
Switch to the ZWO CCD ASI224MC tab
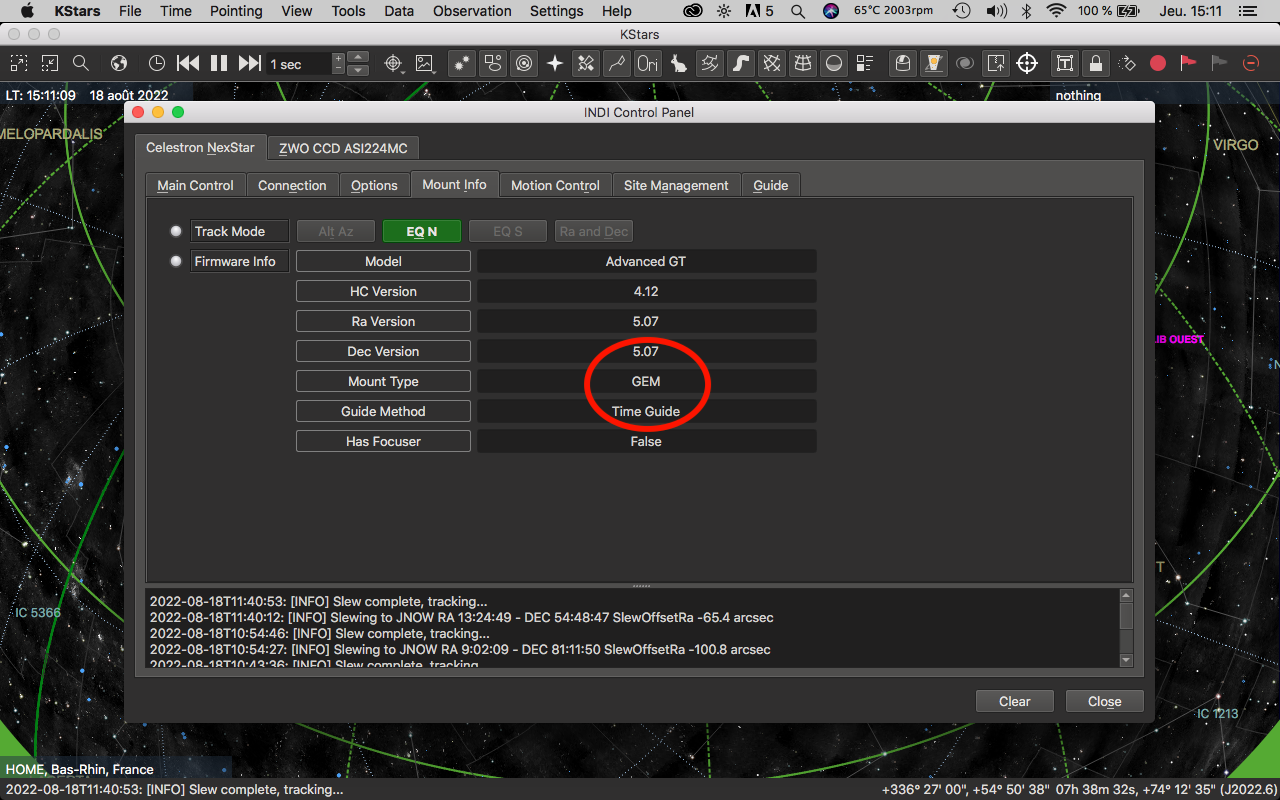(x=344, y=148)
